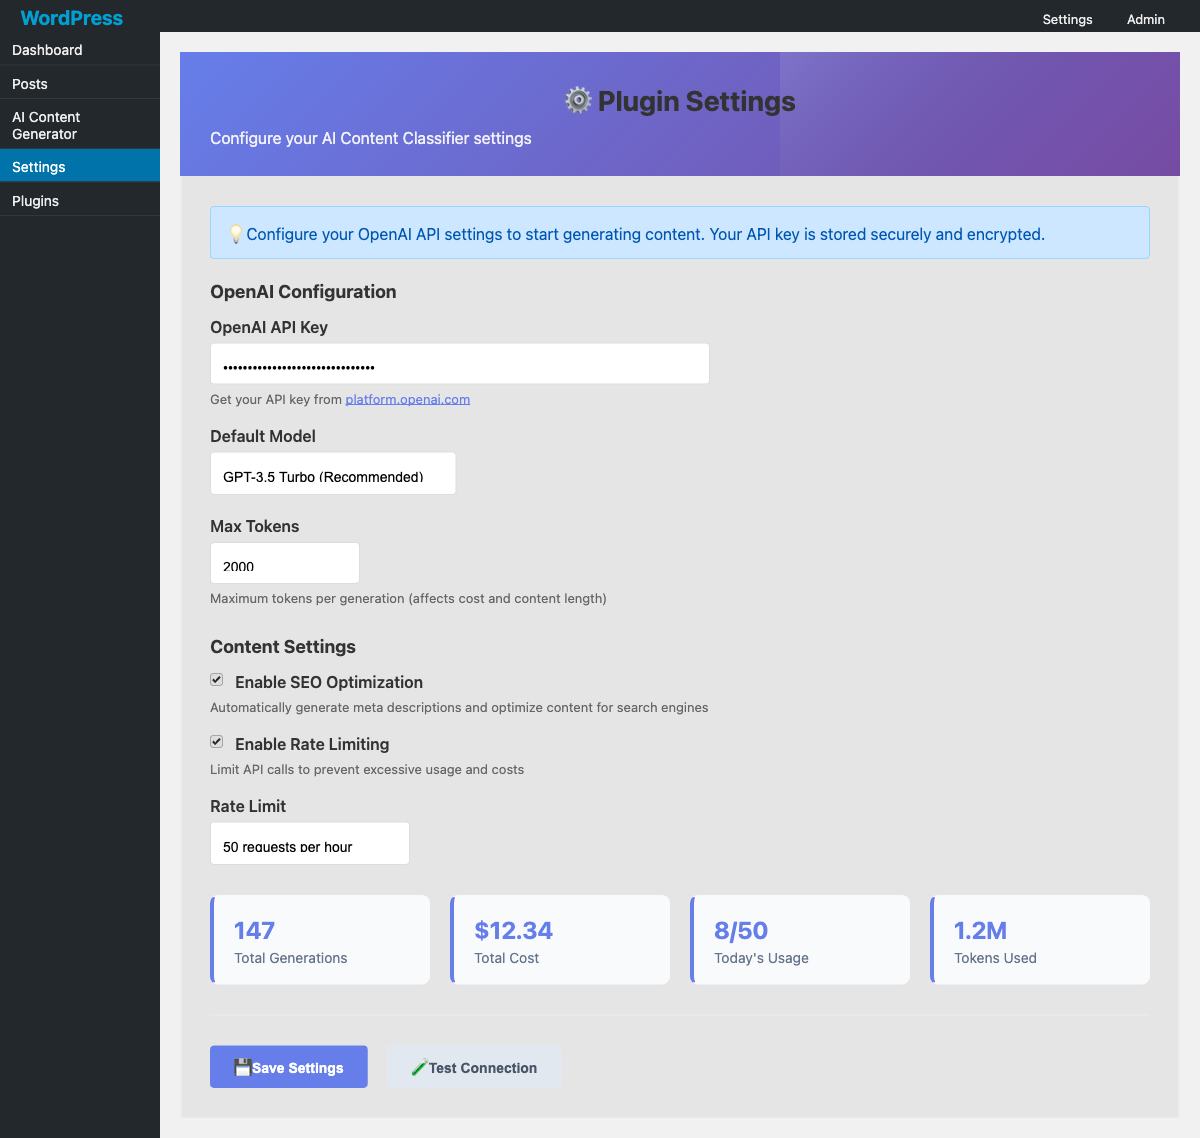This screenshot has width=1200, height=1138.
Task: Disable the Enable SEO Optimization checkbox
Action: (216, 679)
